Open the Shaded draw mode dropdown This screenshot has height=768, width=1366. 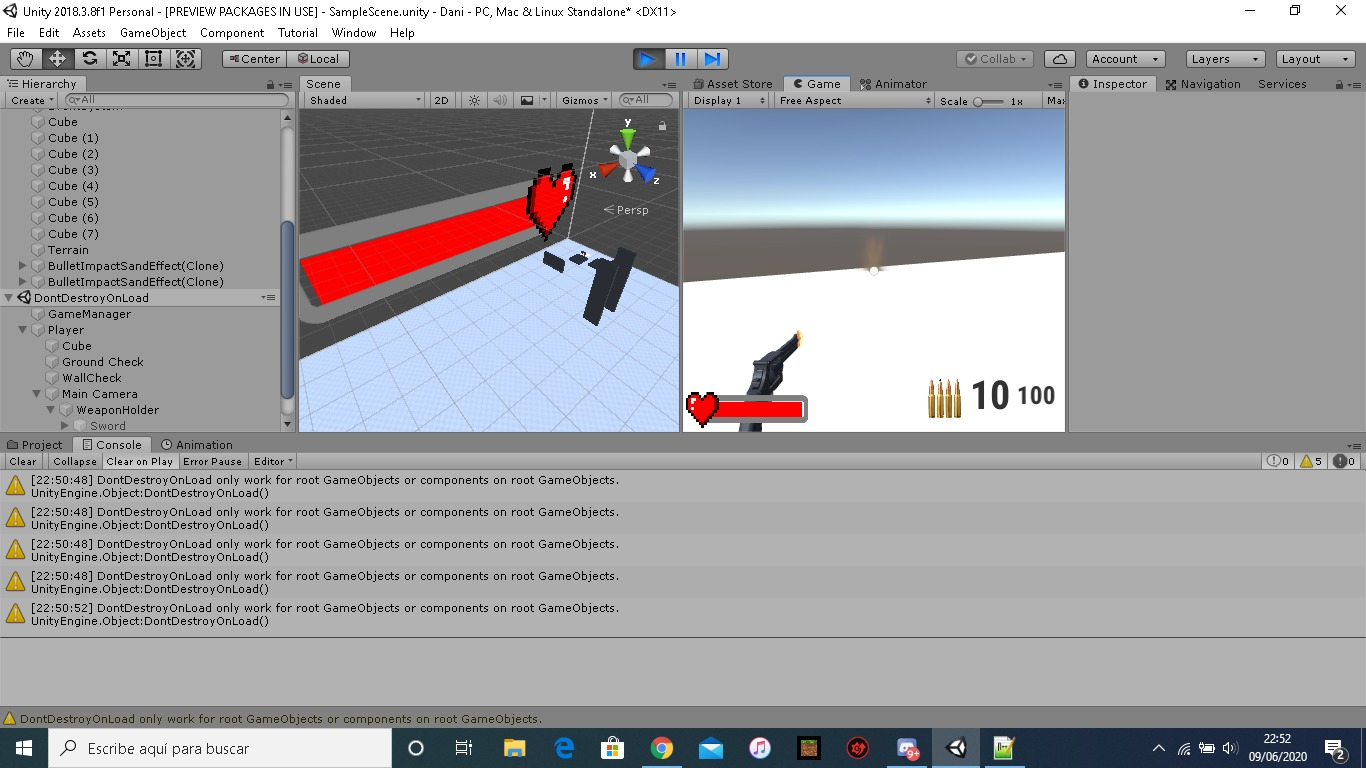pyautogui.click(x=364, y=100)
